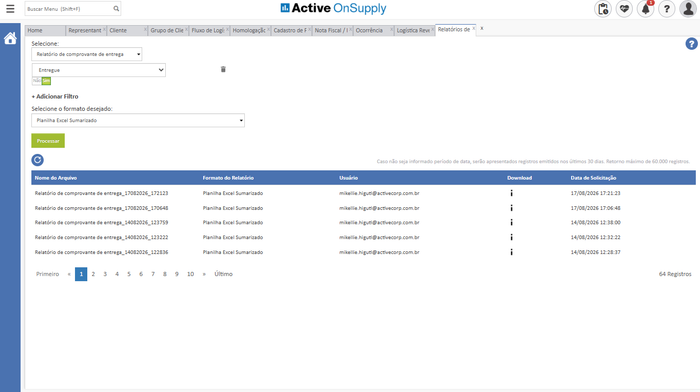Open the header question mark help
The image size is (700, 392).
[667, 8]
